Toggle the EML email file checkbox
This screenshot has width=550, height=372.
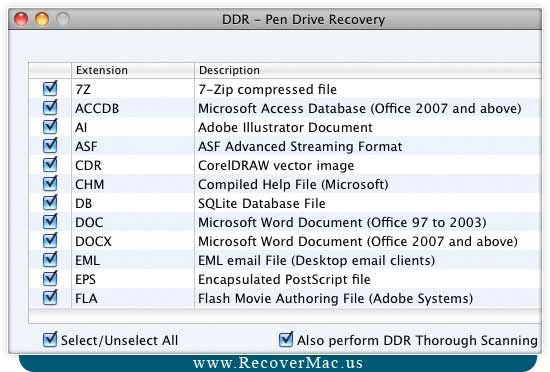50,260
